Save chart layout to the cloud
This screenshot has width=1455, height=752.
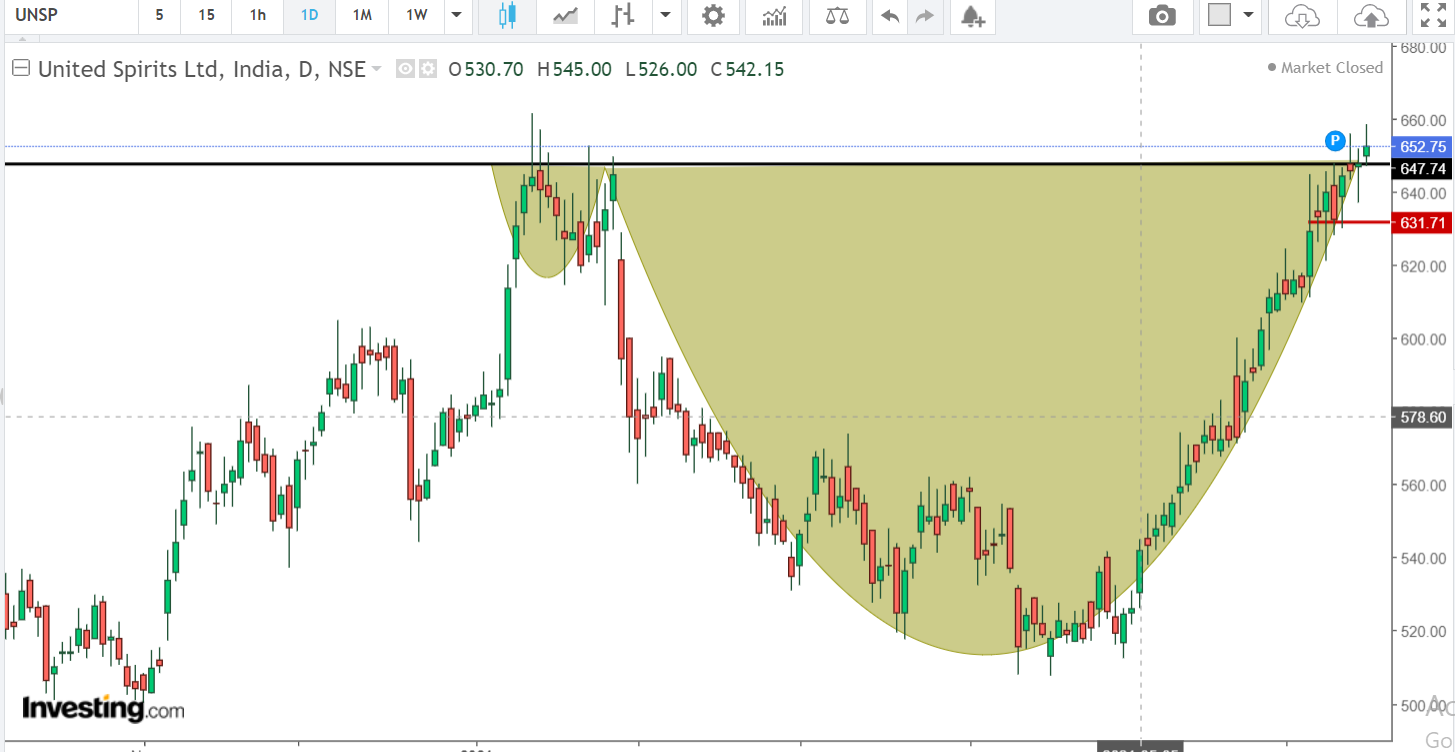[1370, 15]
